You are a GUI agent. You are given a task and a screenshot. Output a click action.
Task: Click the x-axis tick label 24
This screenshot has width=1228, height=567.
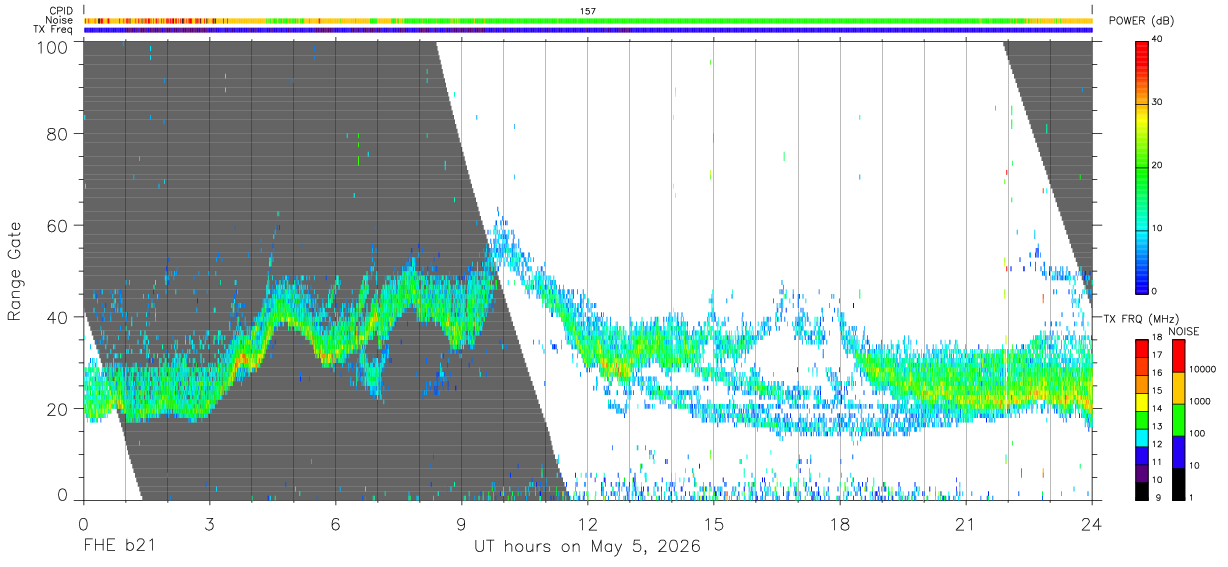click(1092, 525)
